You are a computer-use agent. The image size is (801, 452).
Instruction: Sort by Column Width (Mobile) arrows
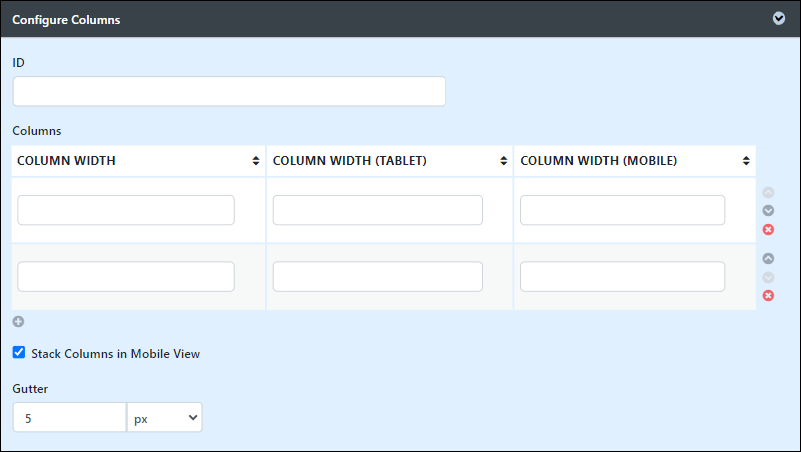pos(746,161)
